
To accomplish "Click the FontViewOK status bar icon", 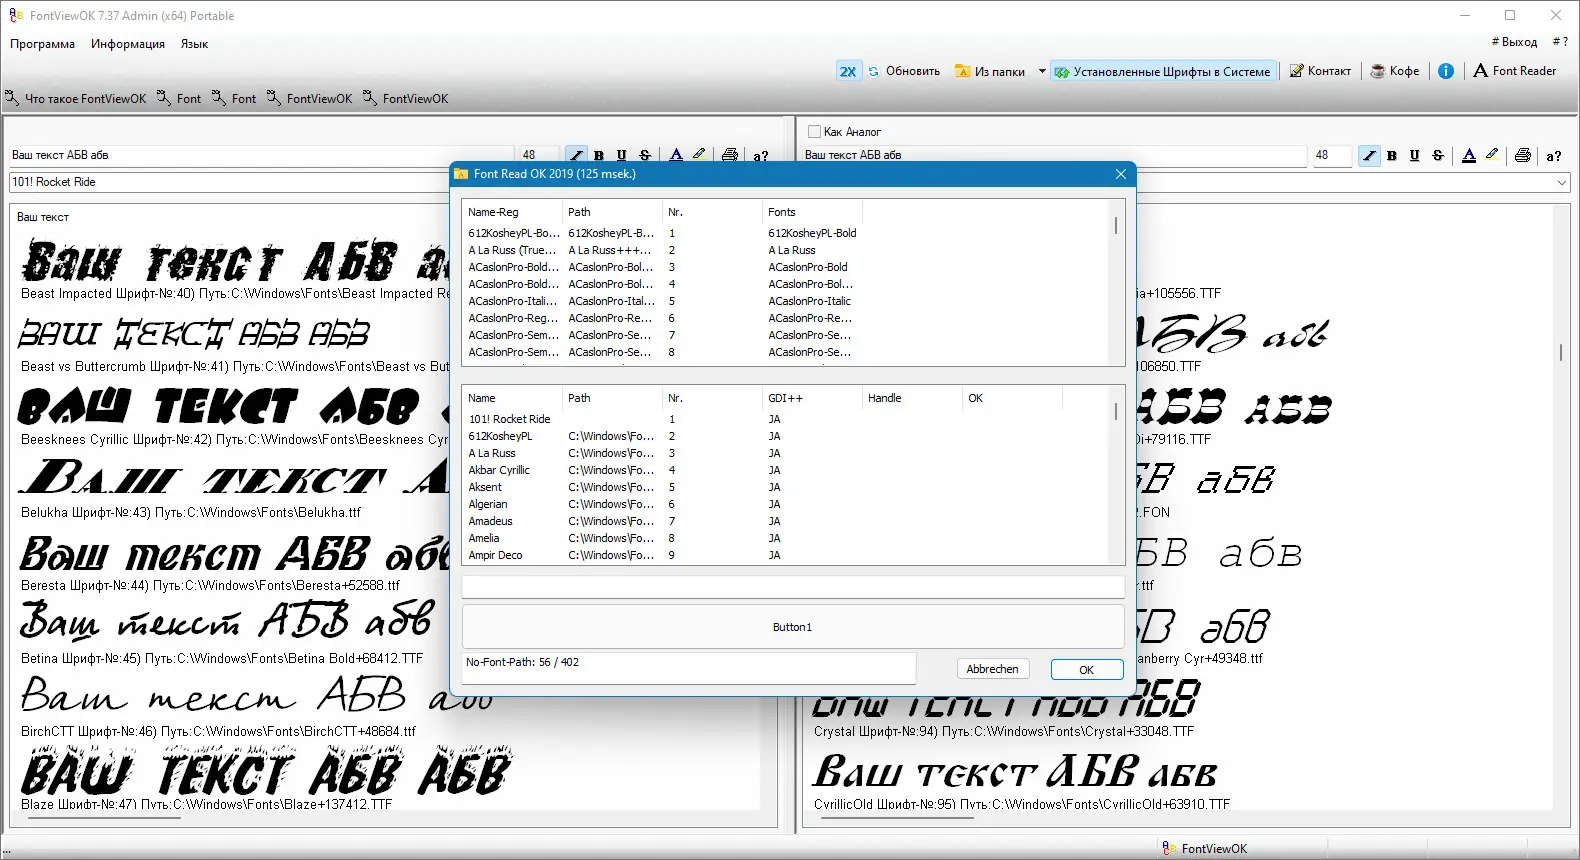I will pos(1169,848).
